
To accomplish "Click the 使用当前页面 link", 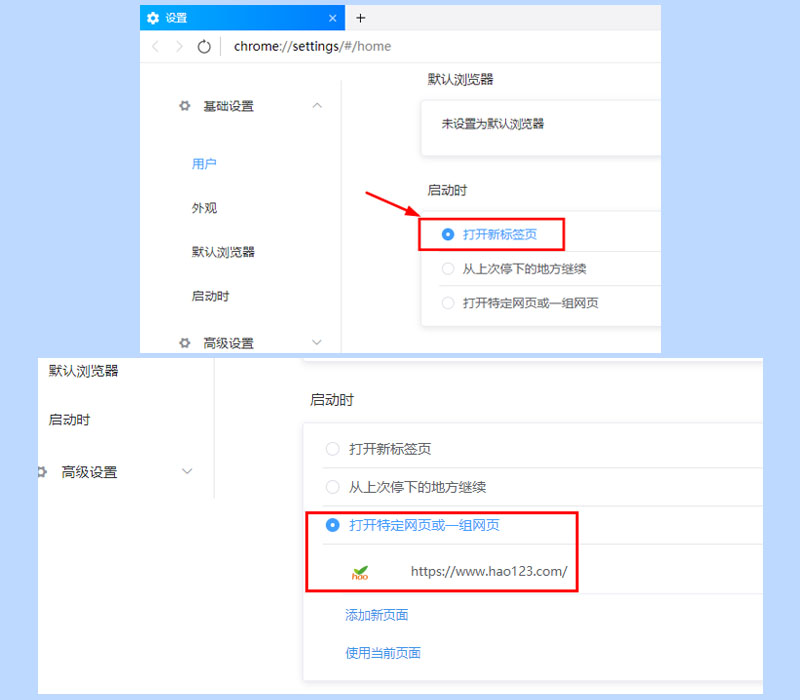I will click(384, 654).
